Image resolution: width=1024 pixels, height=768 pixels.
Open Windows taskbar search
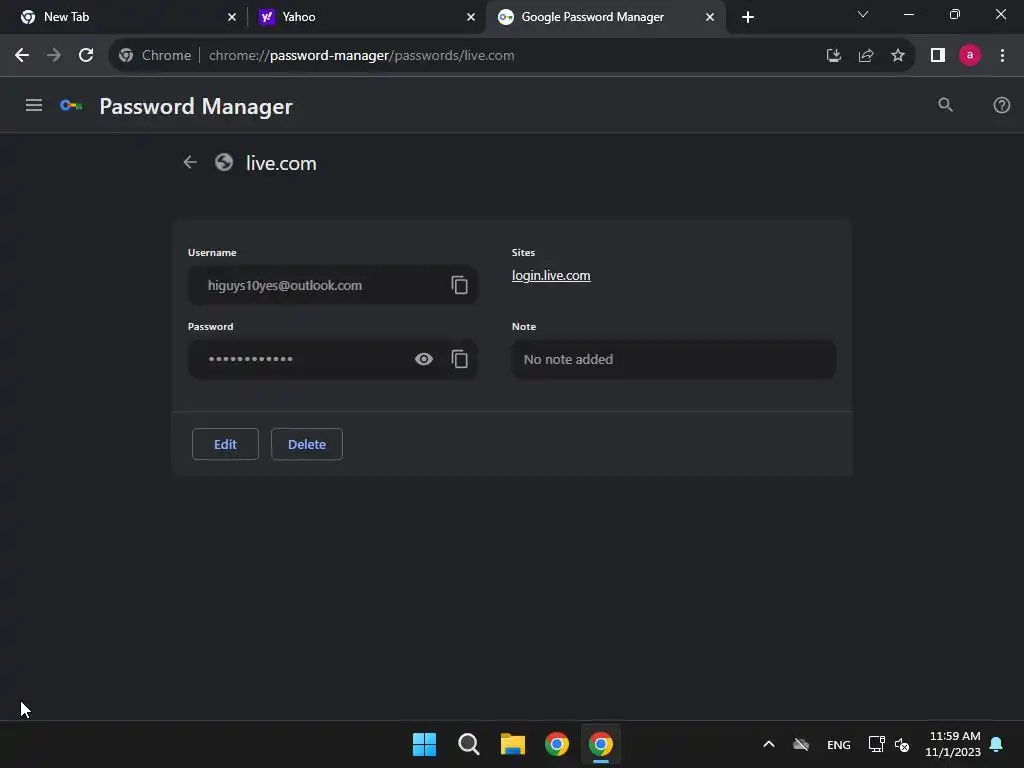point(469,744)
